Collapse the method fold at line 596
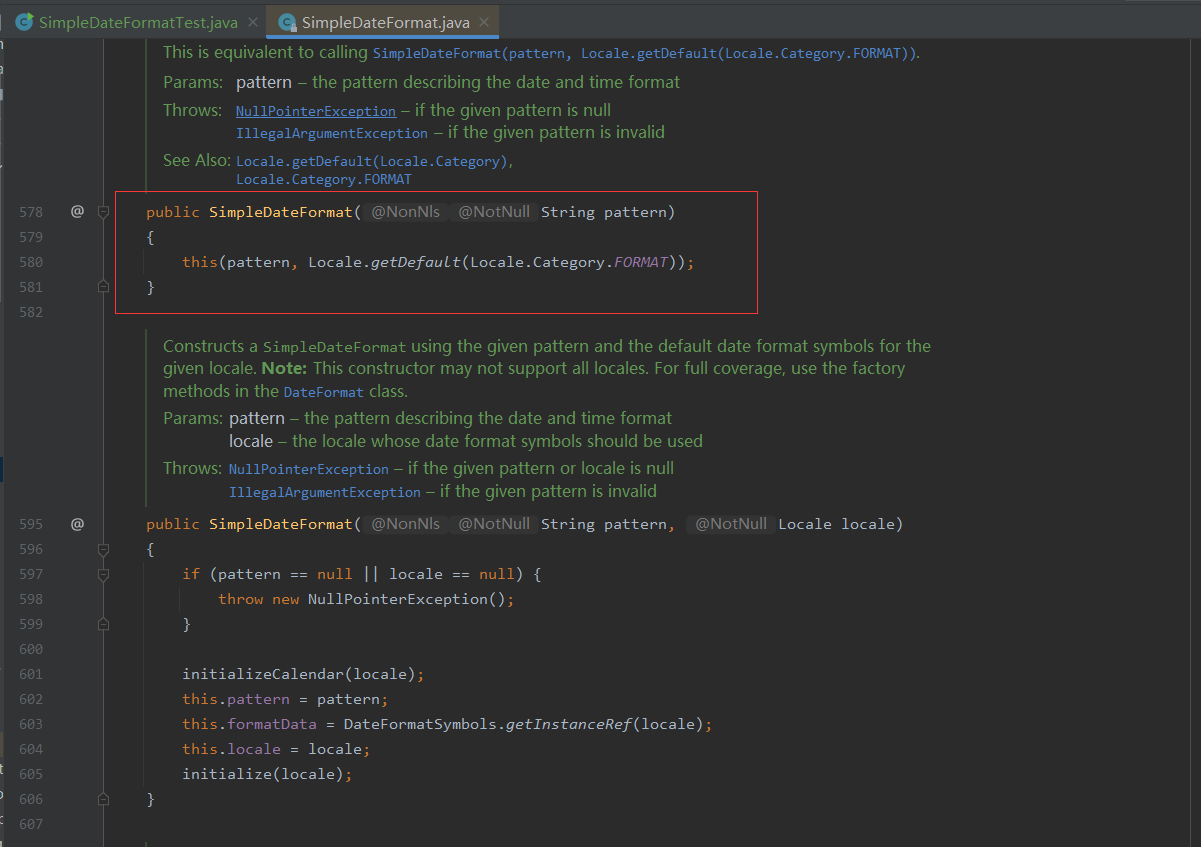 [x=103, y=548]
